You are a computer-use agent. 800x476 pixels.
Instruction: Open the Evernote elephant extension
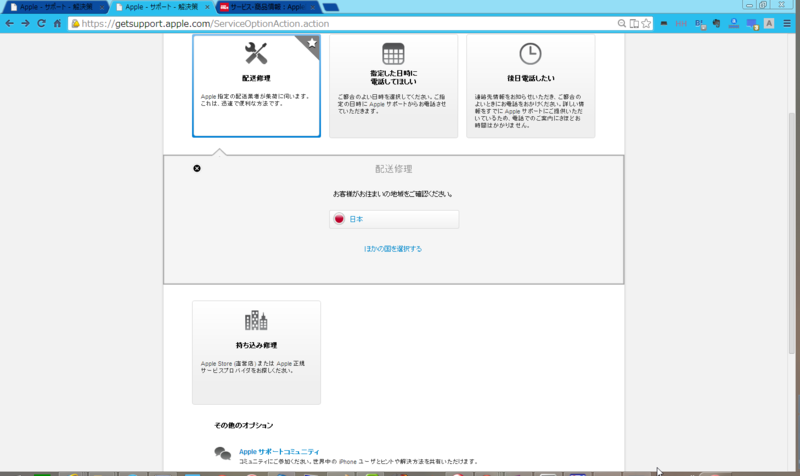click(x=716, y=23)
